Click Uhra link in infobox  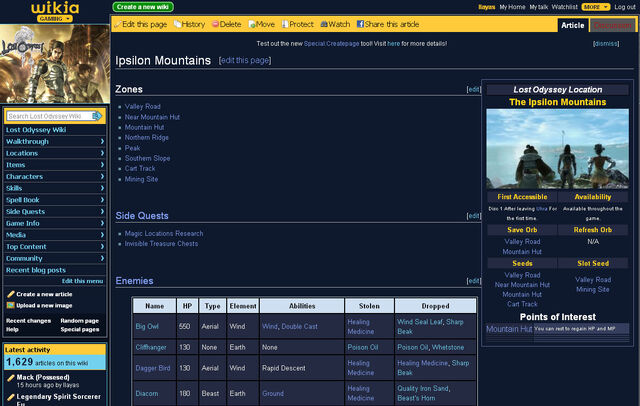click(x=542, y=209)
